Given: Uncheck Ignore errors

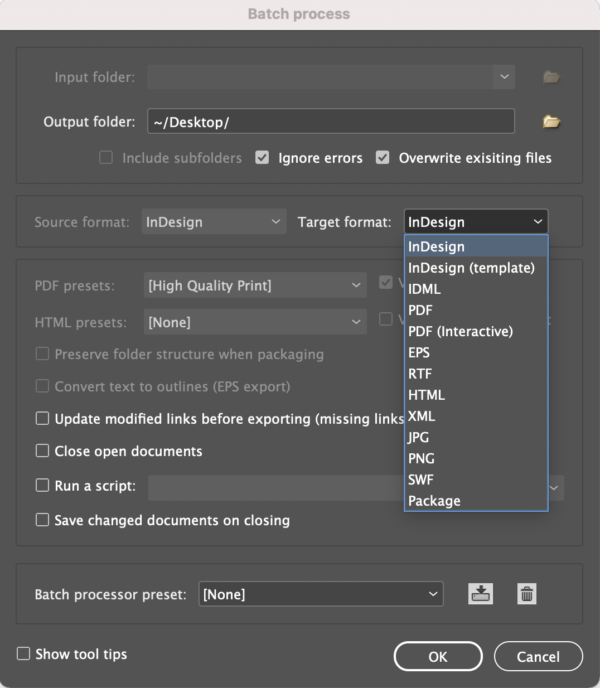Looking at the screenshot, I should point(262,158).
